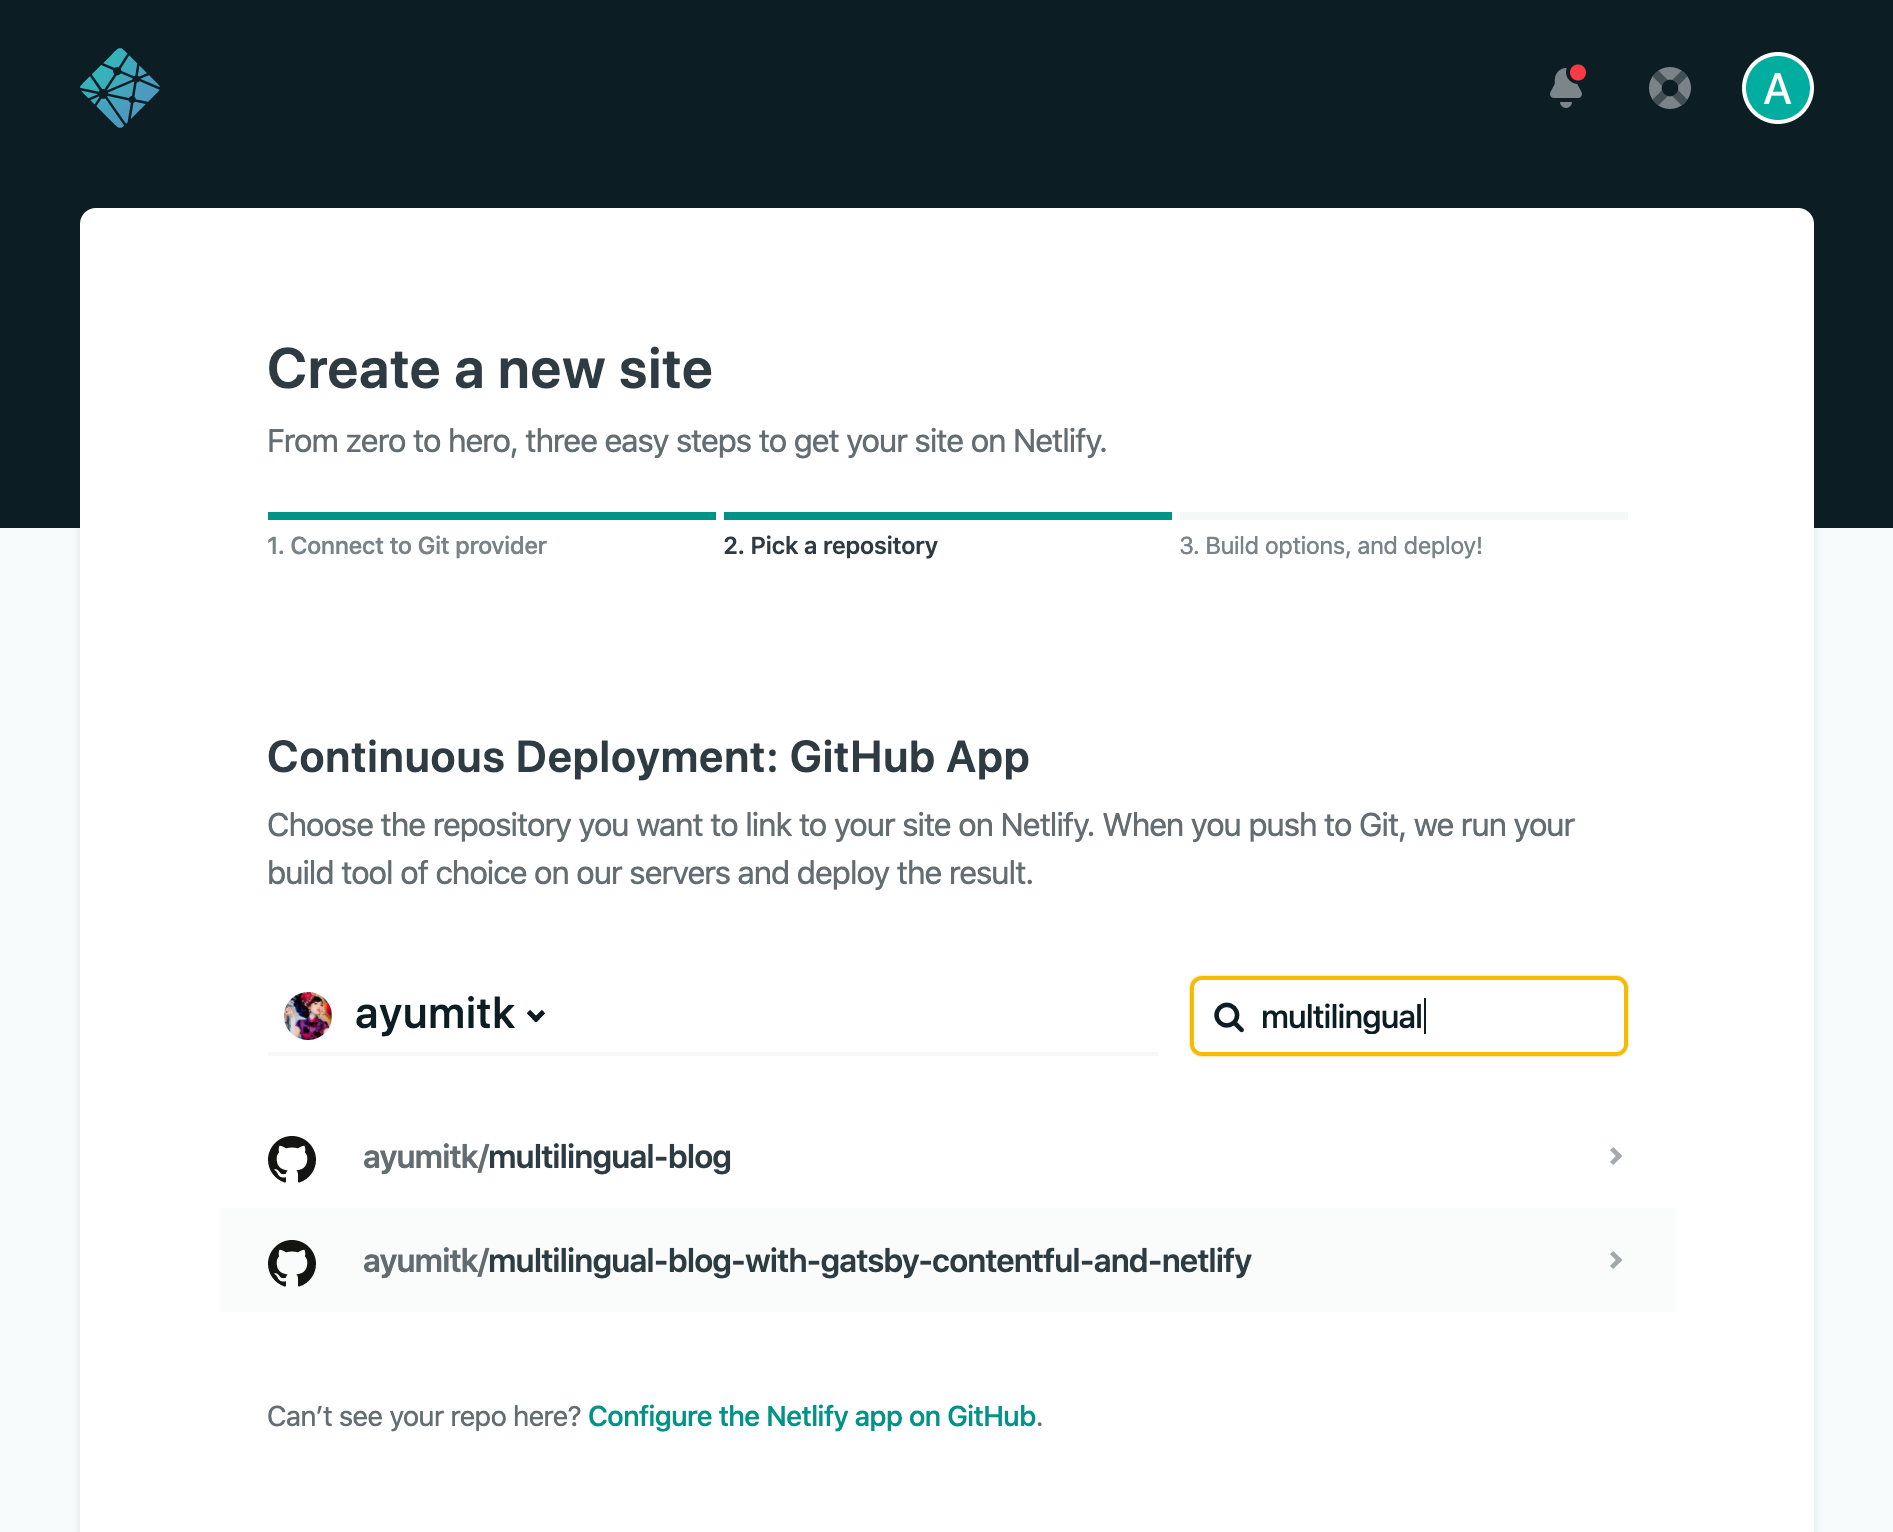The image size is (1893, 1532).
Task: Click the search magnifier icon
Action: (x=1228, y=1017)
